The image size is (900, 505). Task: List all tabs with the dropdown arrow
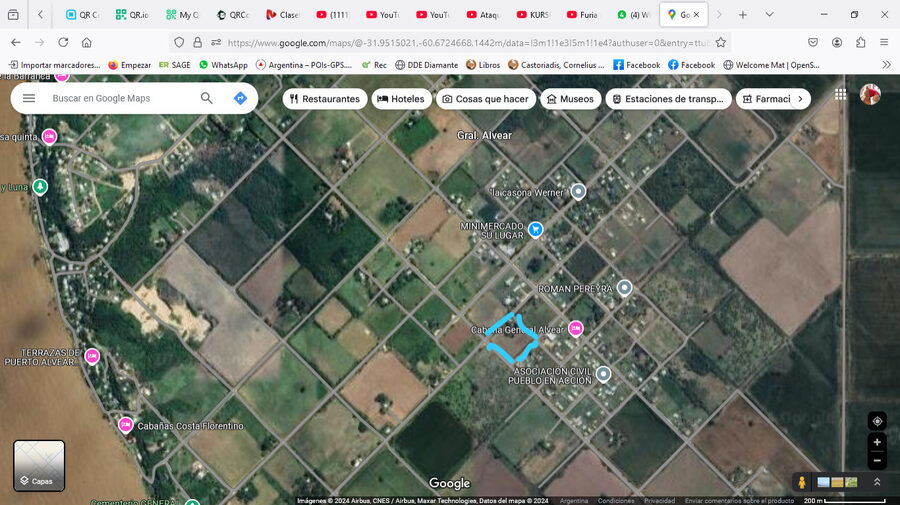[769, 15]
